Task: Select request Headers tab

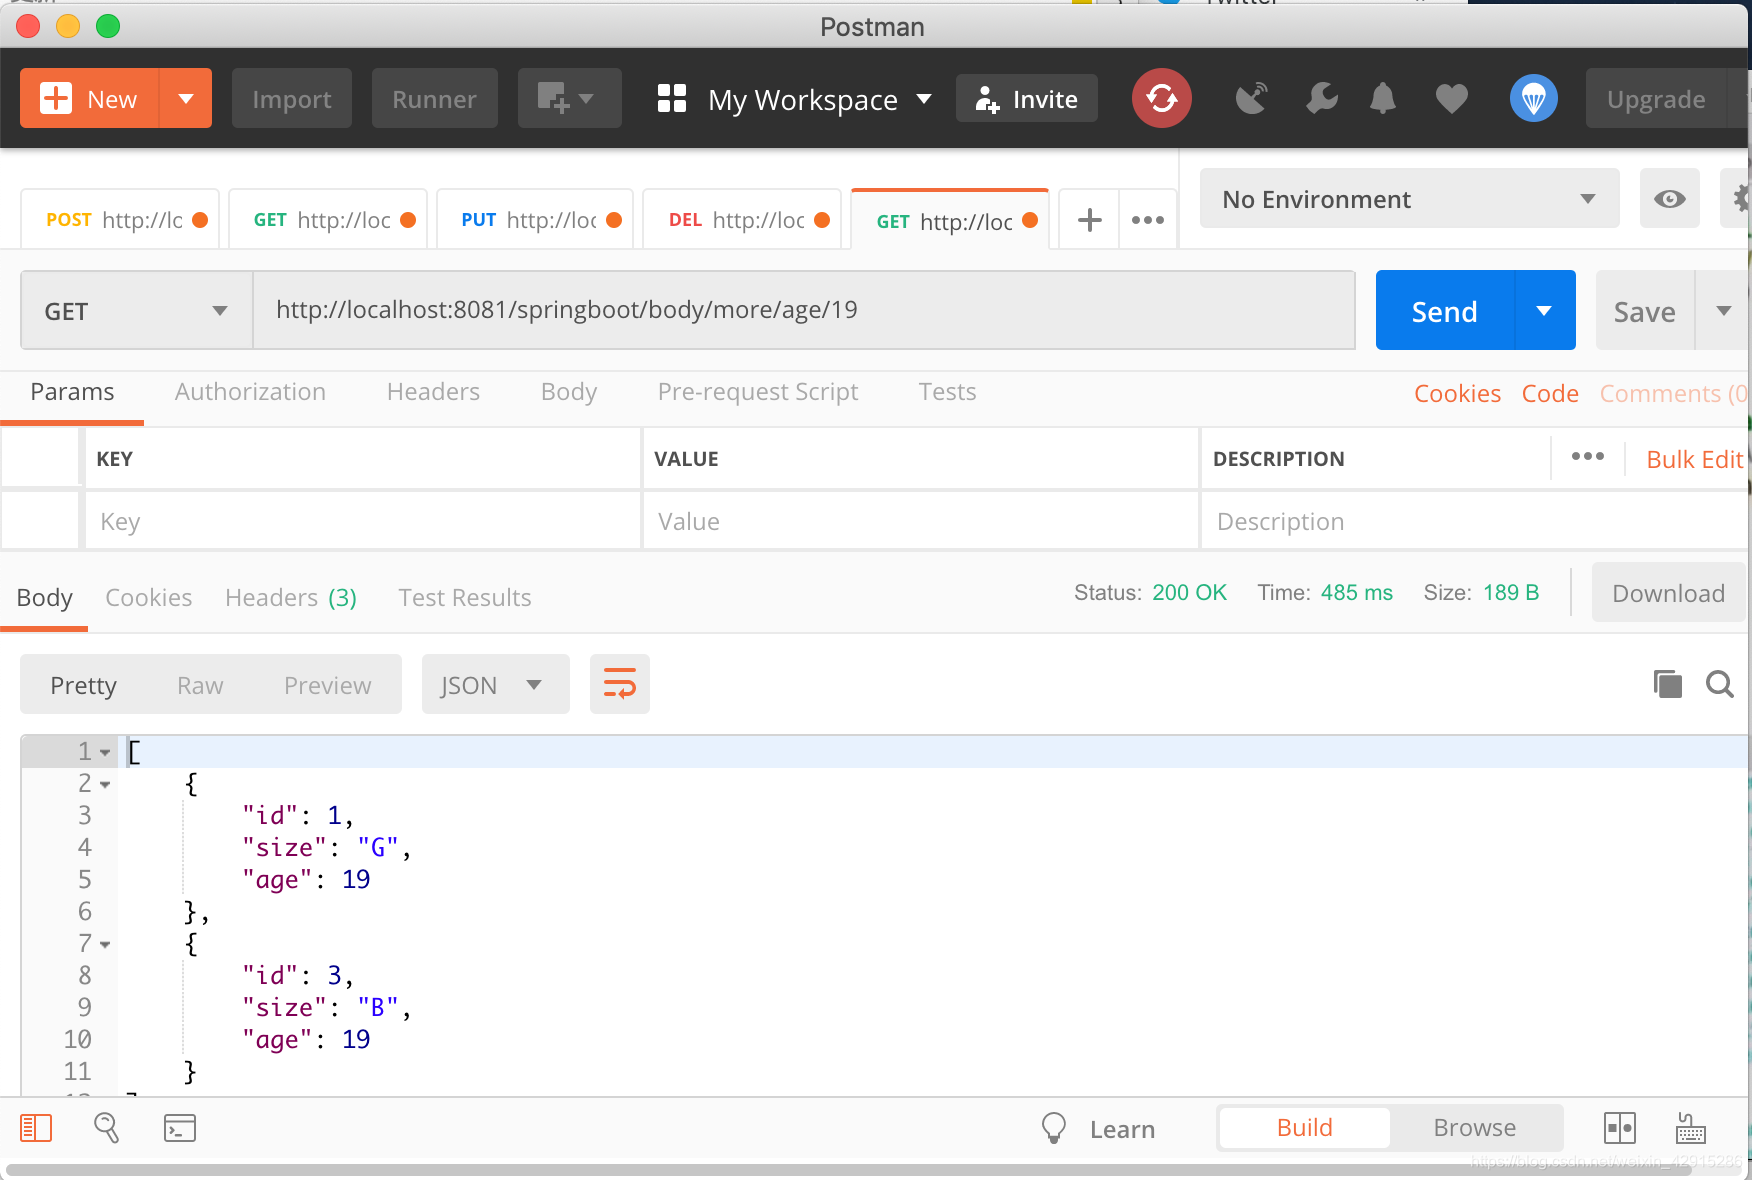Action: (x=433, y=392)
